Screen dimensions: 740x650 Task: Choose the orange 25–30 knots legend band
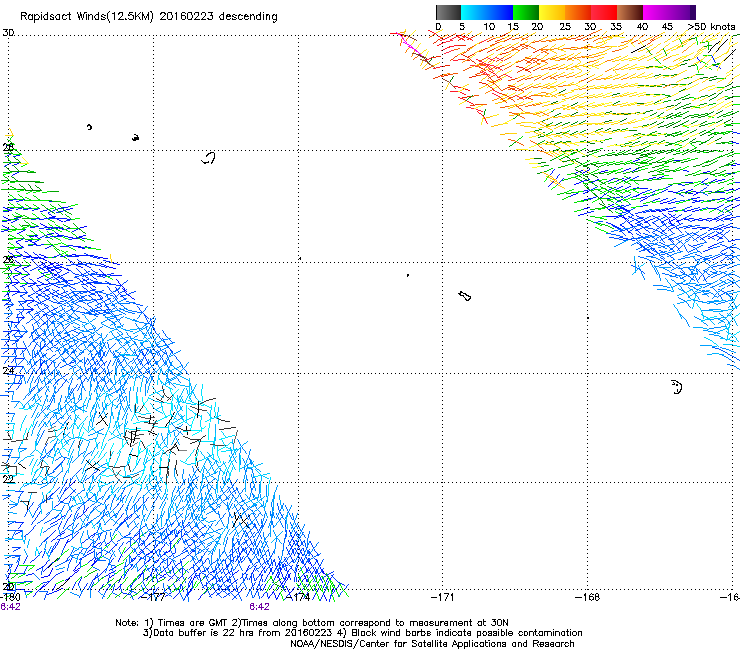click(x=578, y=12)
